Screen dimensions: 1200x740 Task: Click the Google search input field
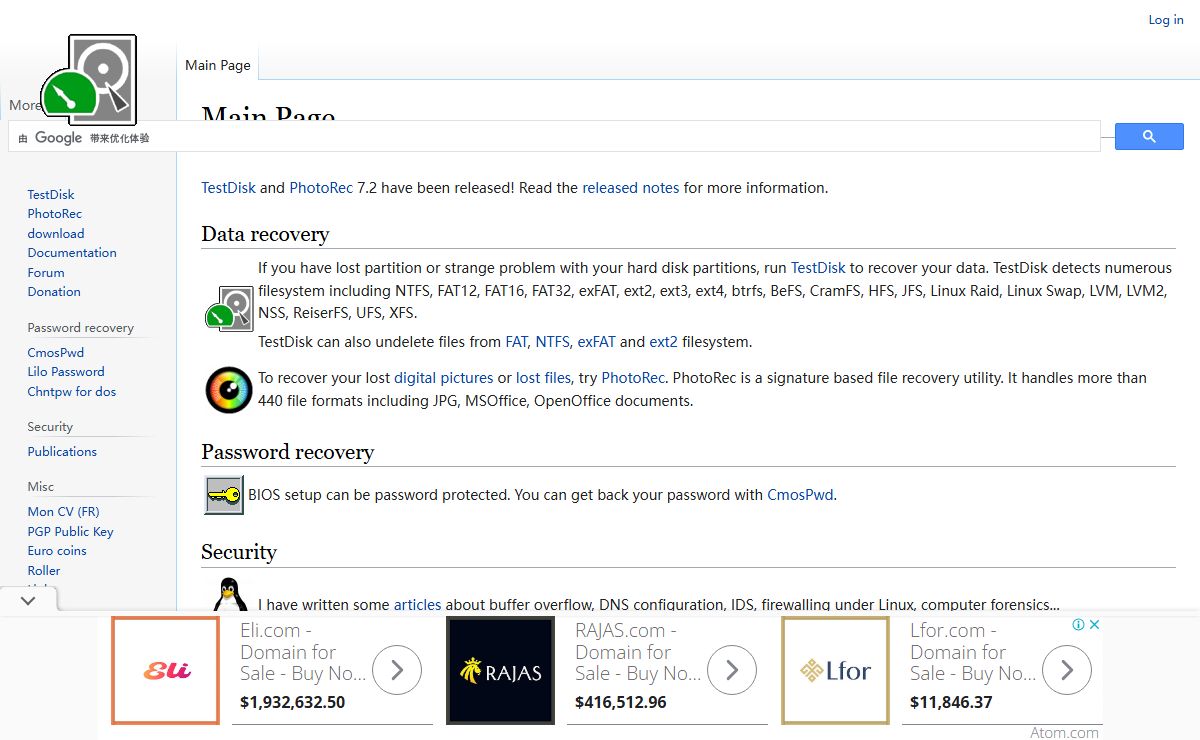pyautogui.click(x=555, y=137)
